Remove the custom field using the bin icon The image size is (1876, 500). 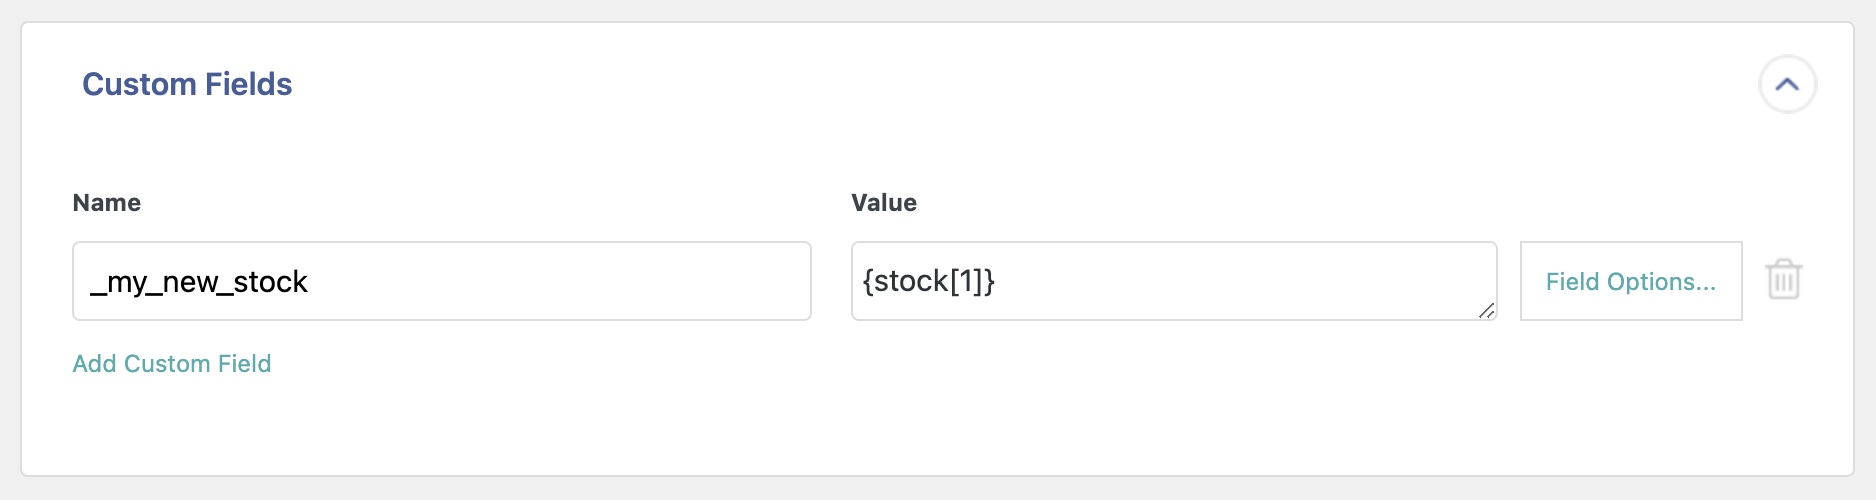coord(1783,280)
